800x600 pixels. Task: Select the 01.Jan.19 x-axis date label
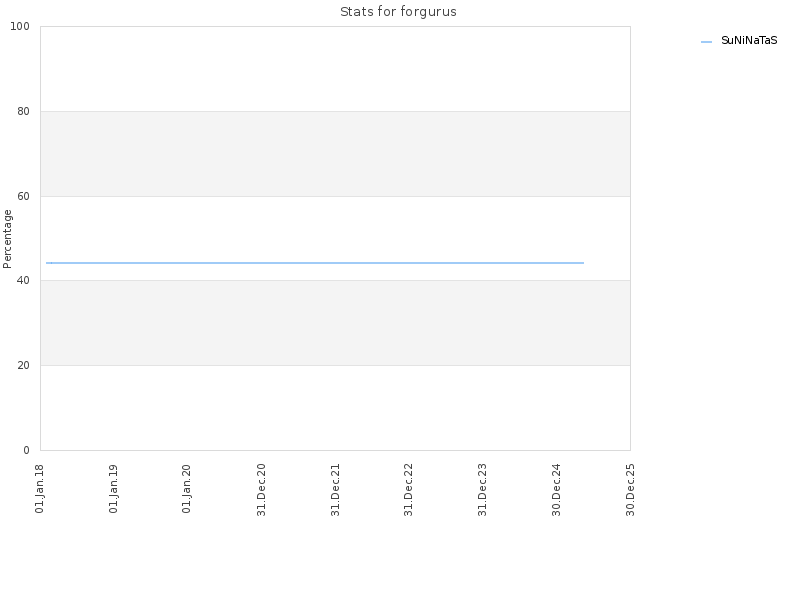114,489
